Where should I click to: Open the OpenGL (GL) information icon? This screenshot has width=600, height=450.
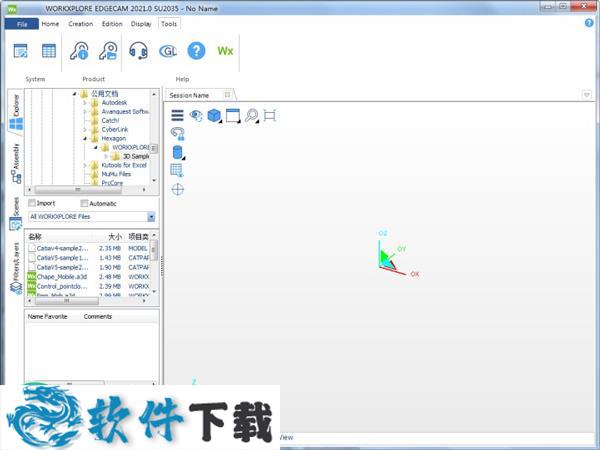pyautogui.click(x=168, y=51)
